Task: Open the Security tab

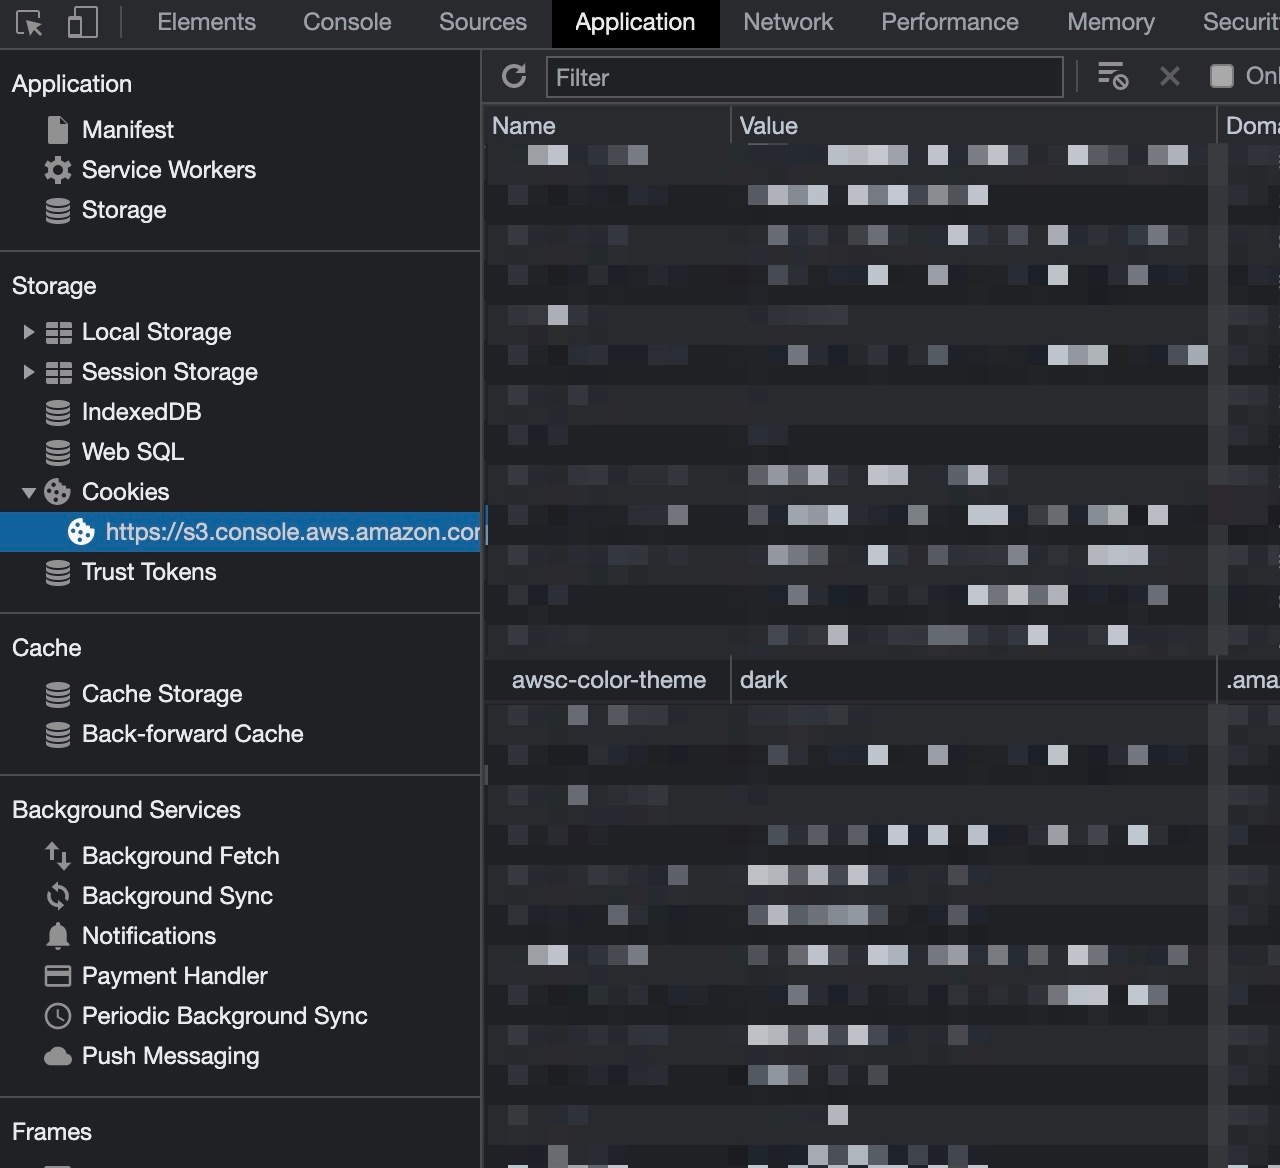Action: click(x=1240, y=22)
